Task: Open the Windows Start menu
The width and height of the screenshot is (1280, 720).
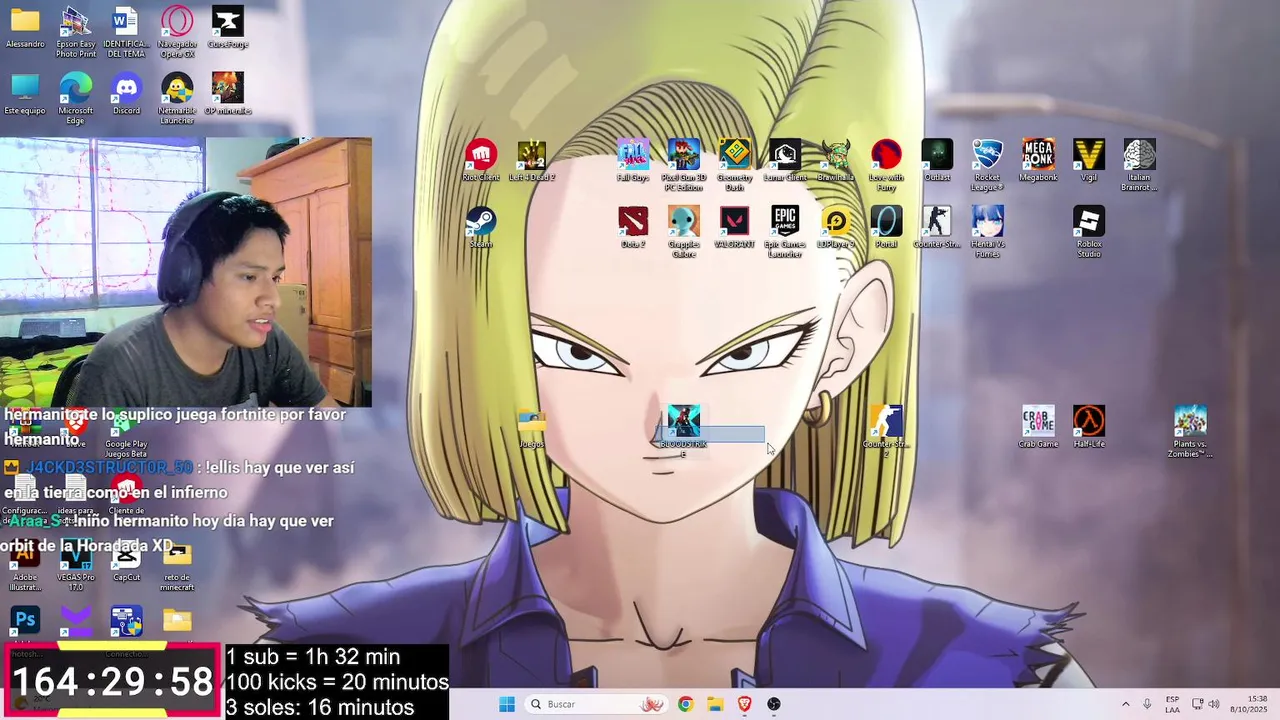Action: (507, 704)
